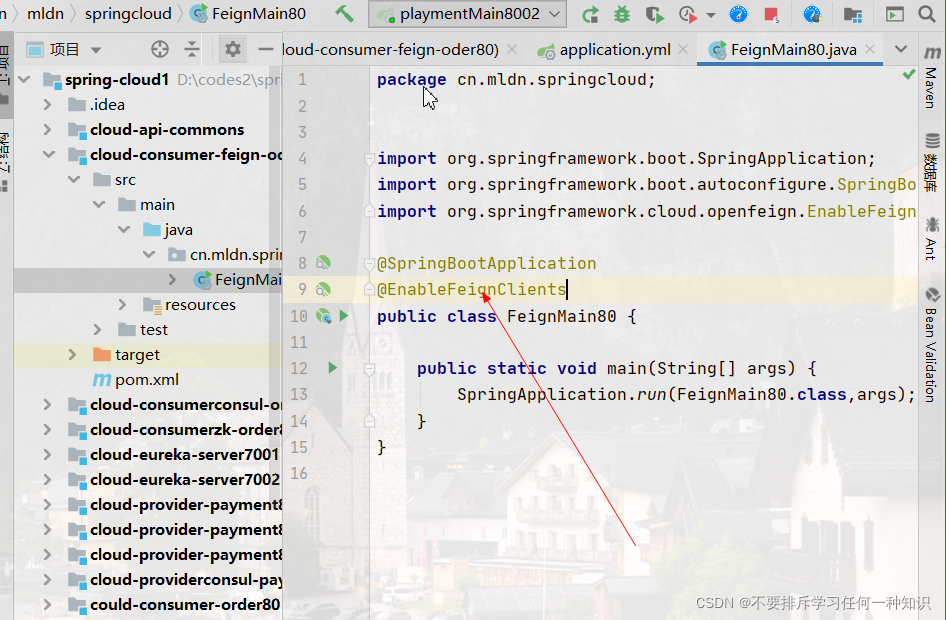The image size is (946, 620).
Task: Open the playmentMain8002 run configuration dropdown
Action: 468,14
